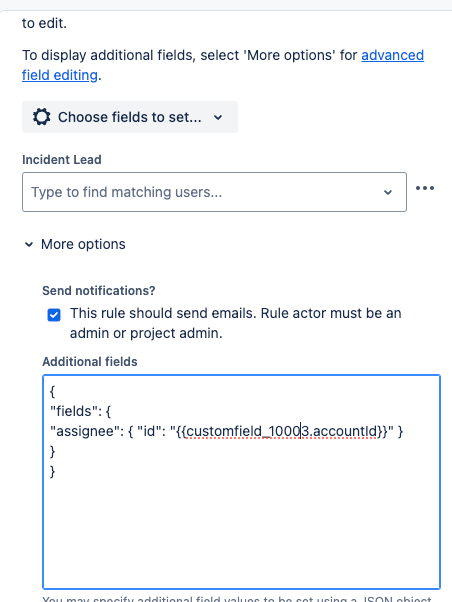The width and height of the screenshot is (452, 602).
Task: Click the opening brace on first JSON line
Action: [53, 392]
